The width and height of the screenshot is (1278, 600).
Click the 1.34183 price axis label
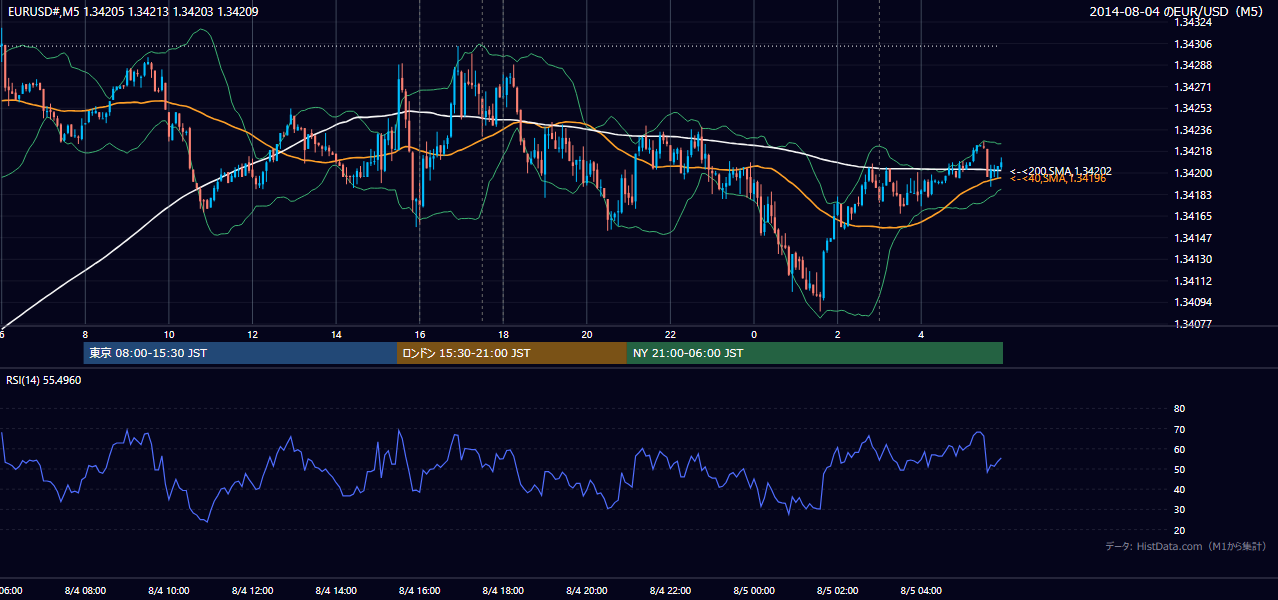(x=1193, y=195)
